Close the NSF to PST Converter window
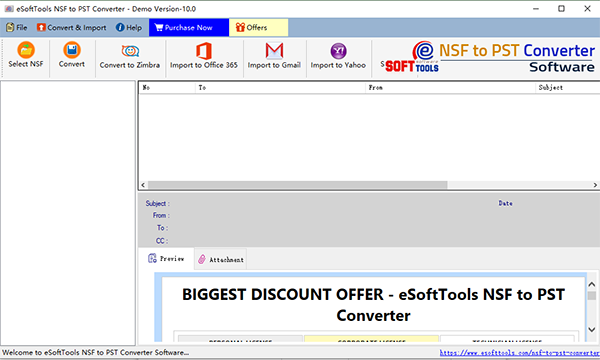The height and width of the screenshot is (360, 600). [587, 8]
